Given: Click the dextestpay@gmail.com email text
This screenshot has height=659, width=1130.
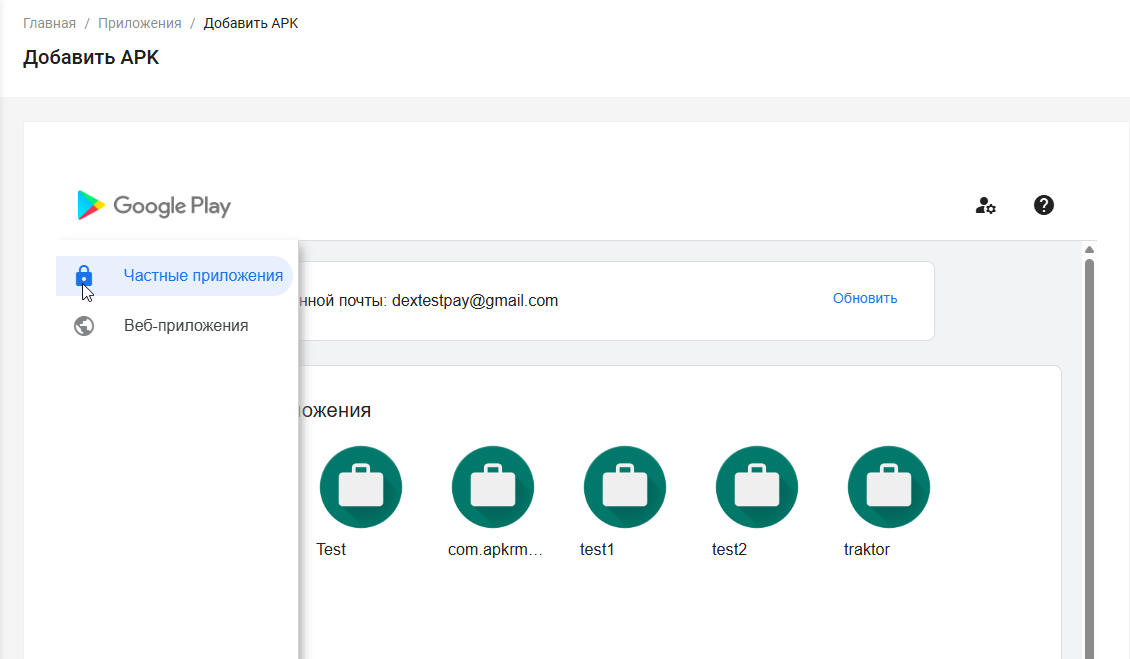Looking at the screenshot, I should click(475, 300).
